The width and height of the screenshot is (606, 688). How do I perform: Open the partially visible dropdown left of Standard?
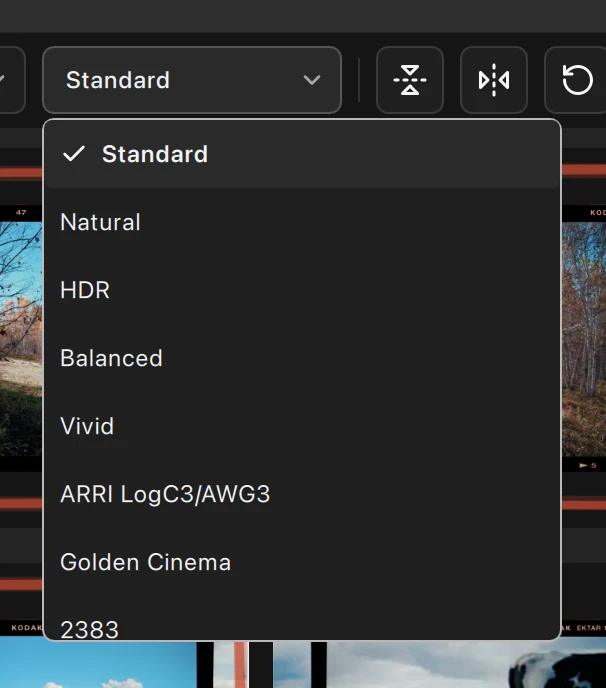(12, 80)
